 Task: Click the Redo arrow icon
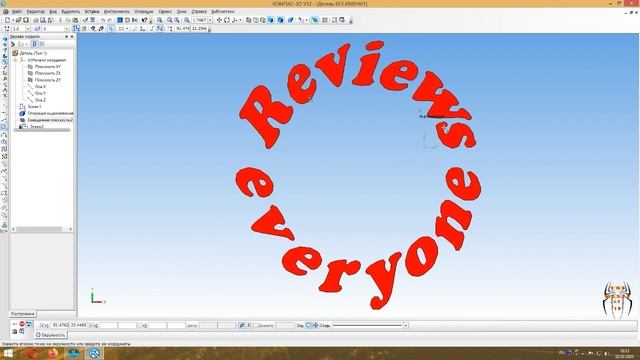point(109,20)
